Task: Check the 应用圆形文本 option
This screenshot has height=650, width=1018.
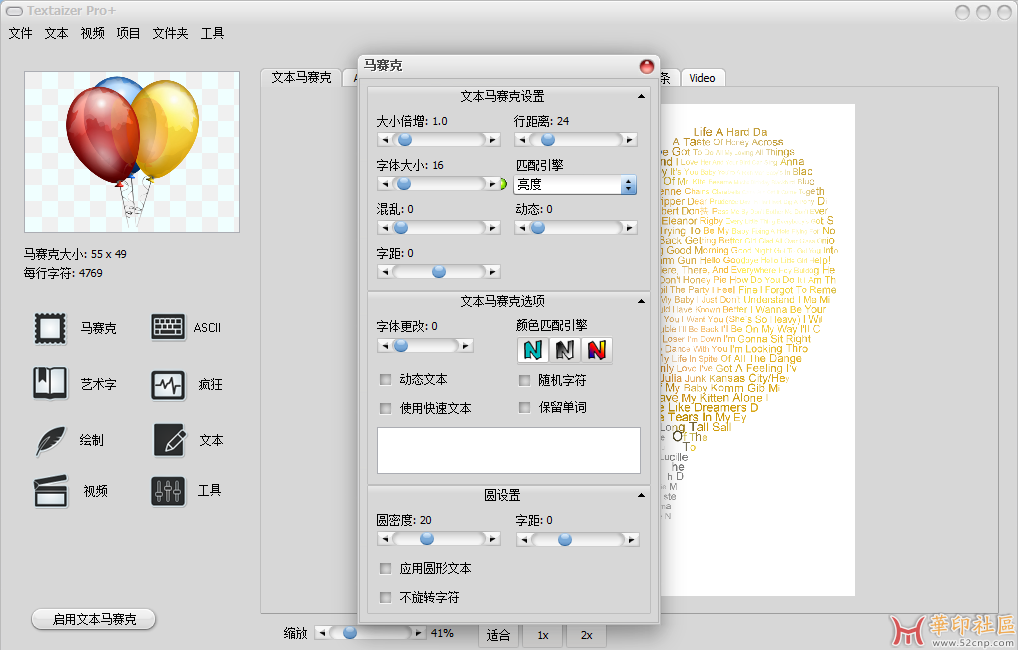Action: 386,568
